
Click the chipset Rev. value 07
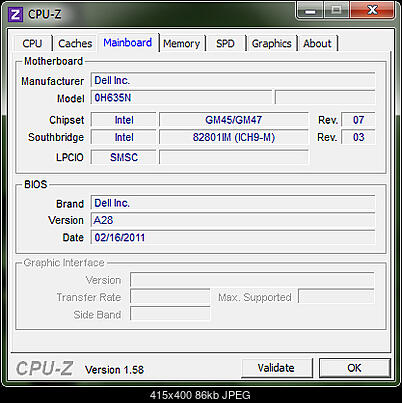(358, 120)
